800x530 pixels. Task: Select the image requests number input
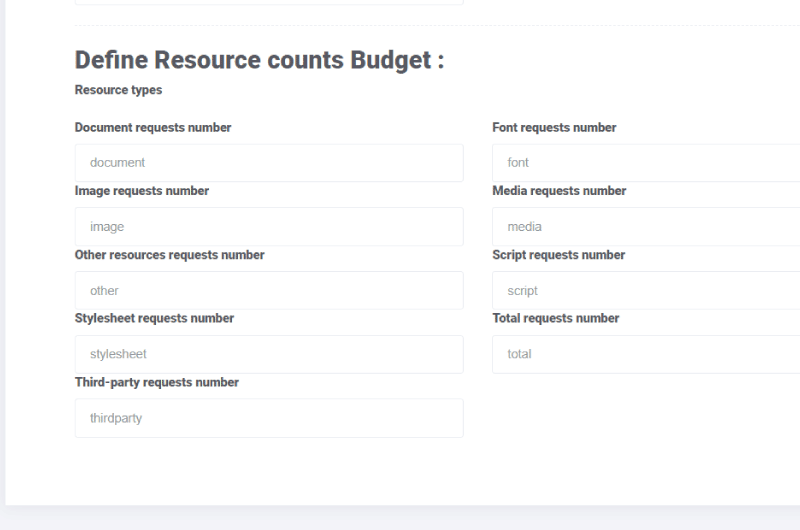(x=269, y=226)
